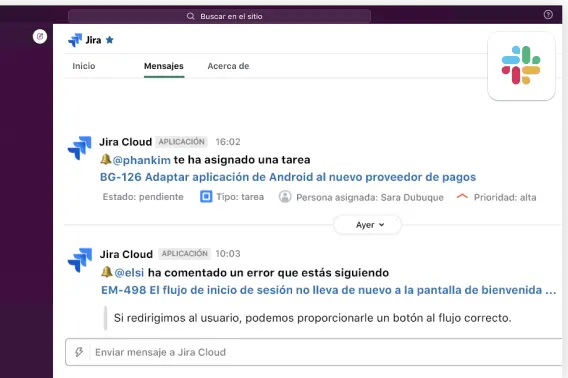Click the Tipo: tarea text
The width and height of the screenshot is (568, 378).
click(240, 197)
